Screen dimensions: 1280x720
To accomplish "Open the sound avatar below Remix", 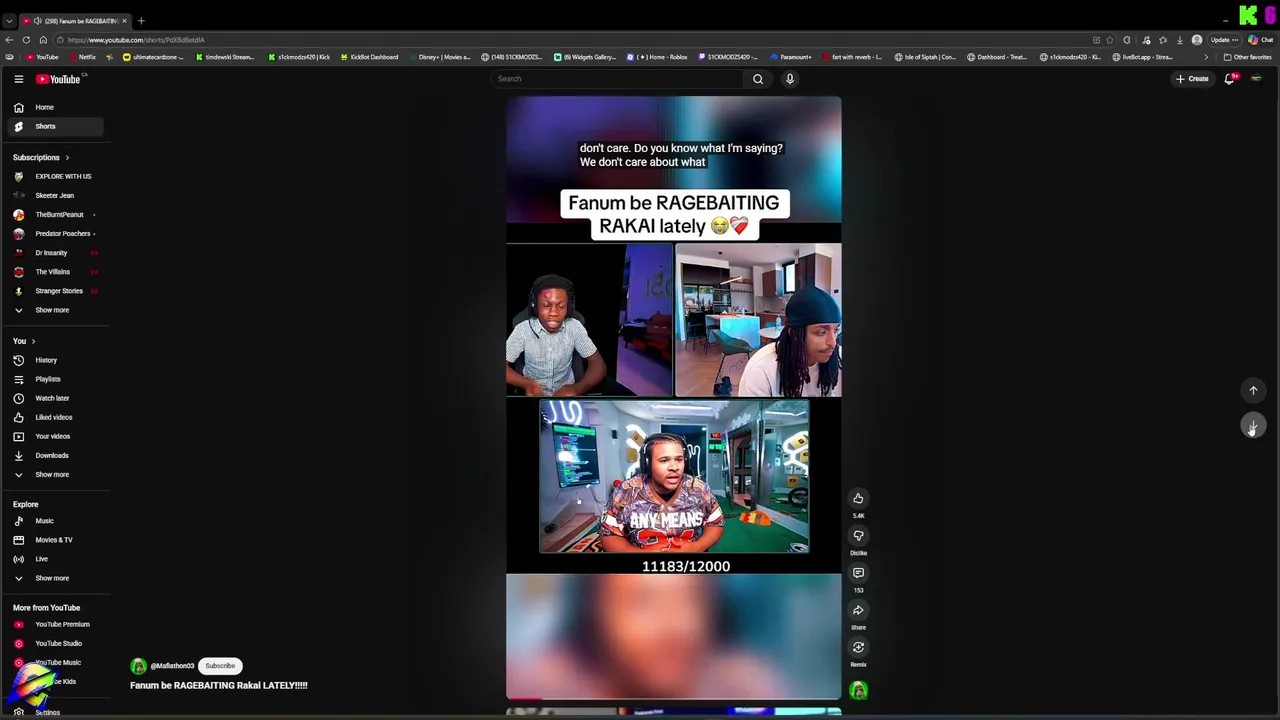I will (858, 690).
